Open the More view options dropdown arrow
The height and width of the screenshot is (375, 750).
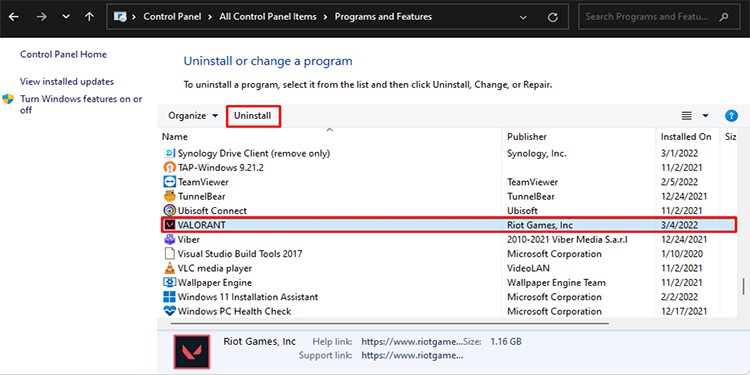click(705, 116)
